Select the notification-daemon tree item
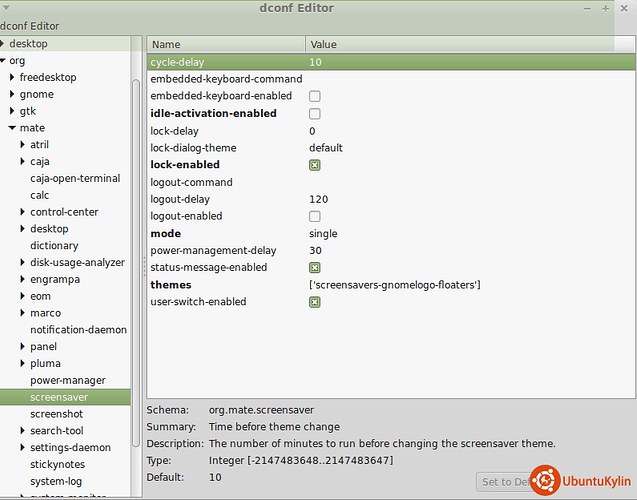The width and height of the screenshot is (637, 500). (78, 330)
